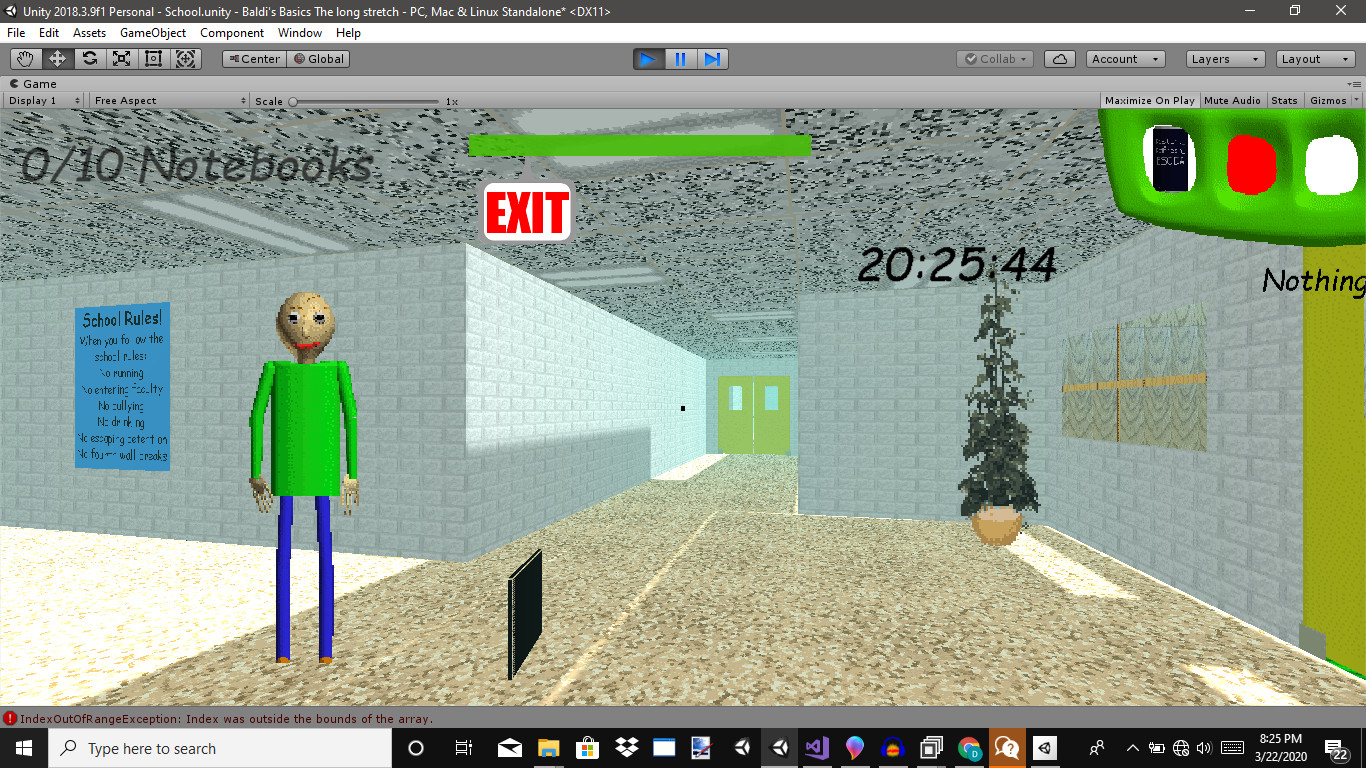Open the Windows Start menu
This screenshot has width=1366, height=768.
coord(24,748)
